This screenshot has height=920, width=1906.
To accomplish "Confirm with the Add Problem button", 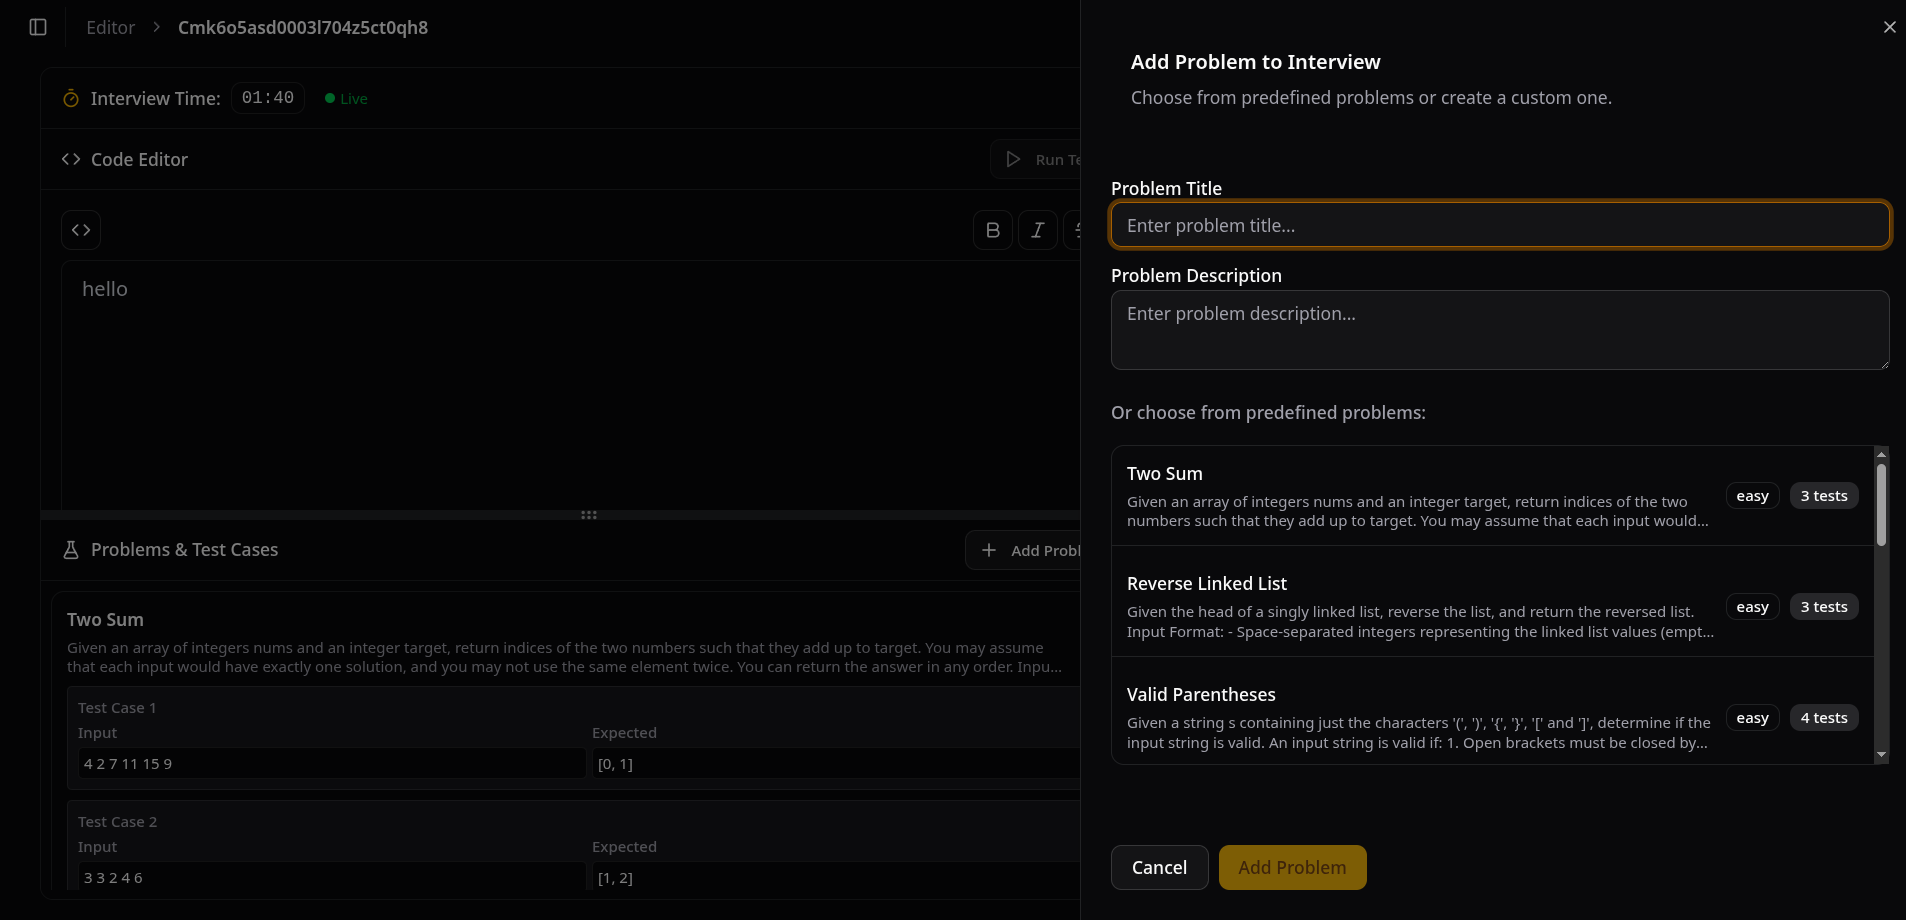I will point(1291,867).
